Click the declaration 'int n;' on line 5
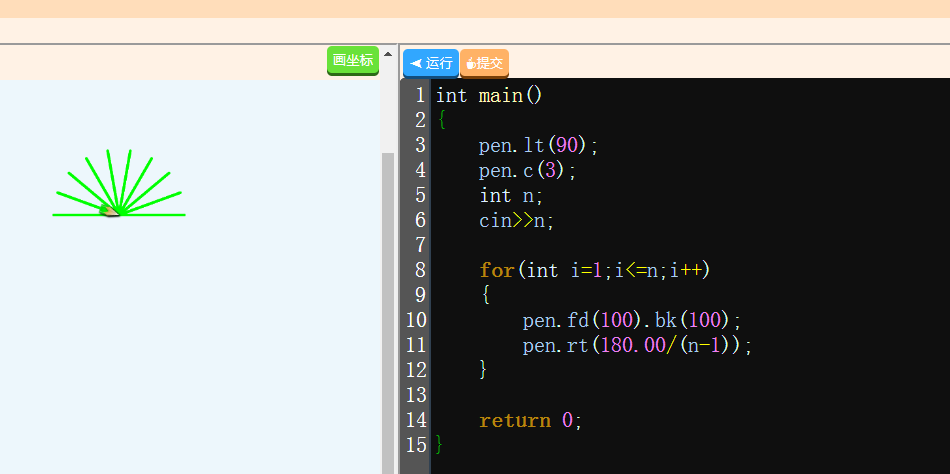Viewport: 950px width, 474px height. coord(511,196)
